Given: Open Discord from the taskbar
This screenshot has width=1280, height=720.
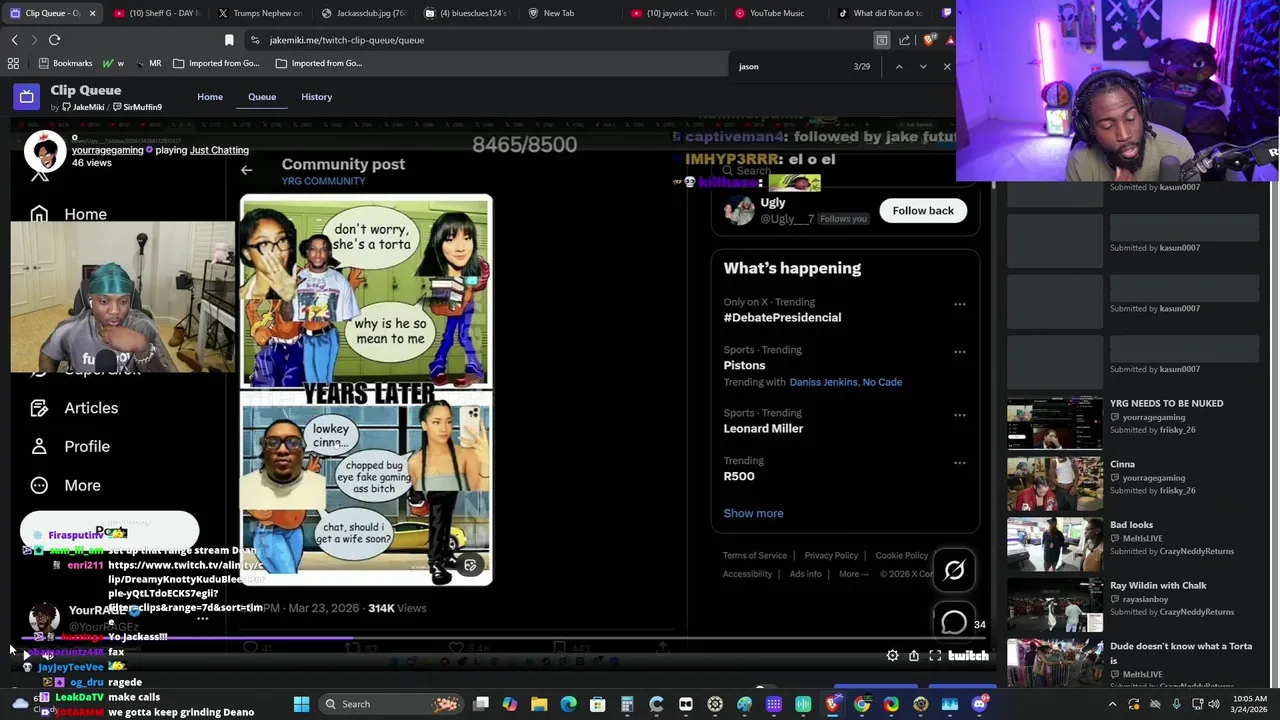Looking at the screenshot, I should tap(979, 704).
